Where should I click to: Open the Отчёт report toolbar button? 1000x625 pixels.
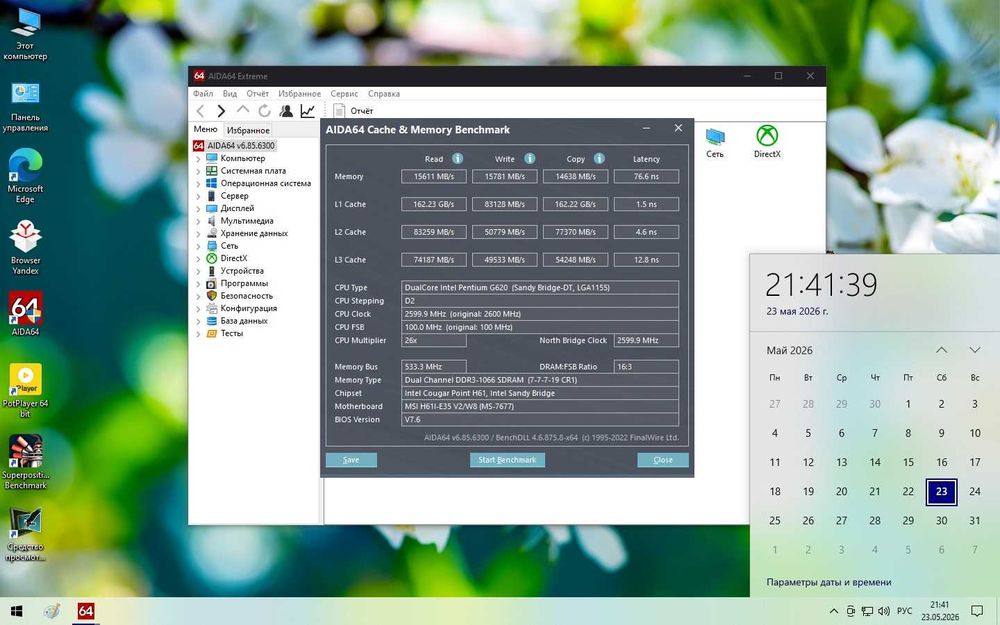tap(353, 111)
